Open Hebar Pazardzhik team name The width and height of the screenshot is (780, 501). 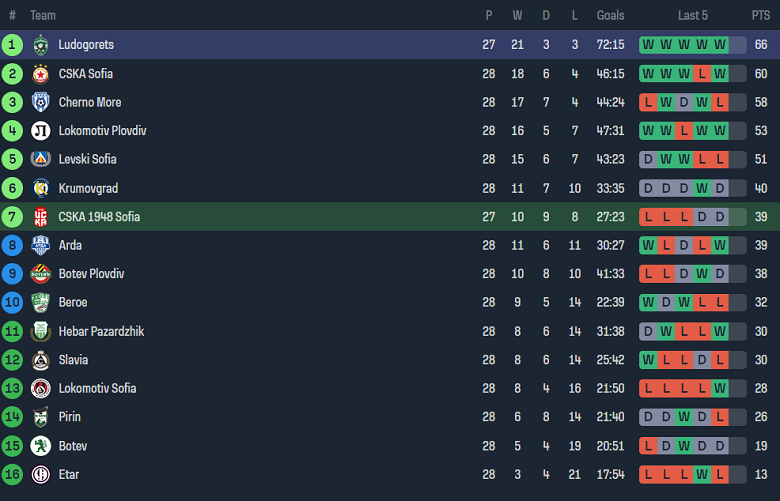pyautogui.click(x=101, y=331)
